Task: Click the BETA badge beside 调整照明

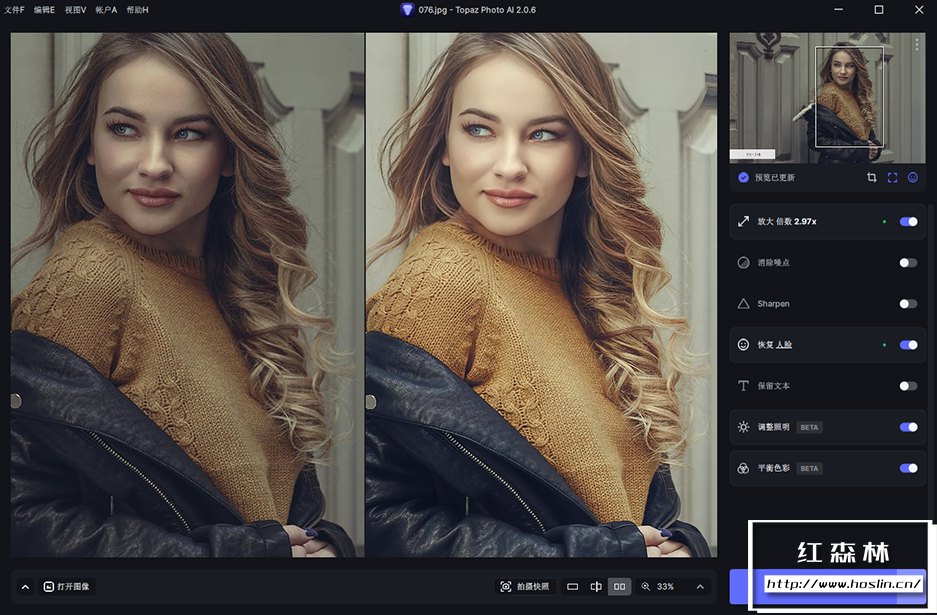Action: point(809,427)
